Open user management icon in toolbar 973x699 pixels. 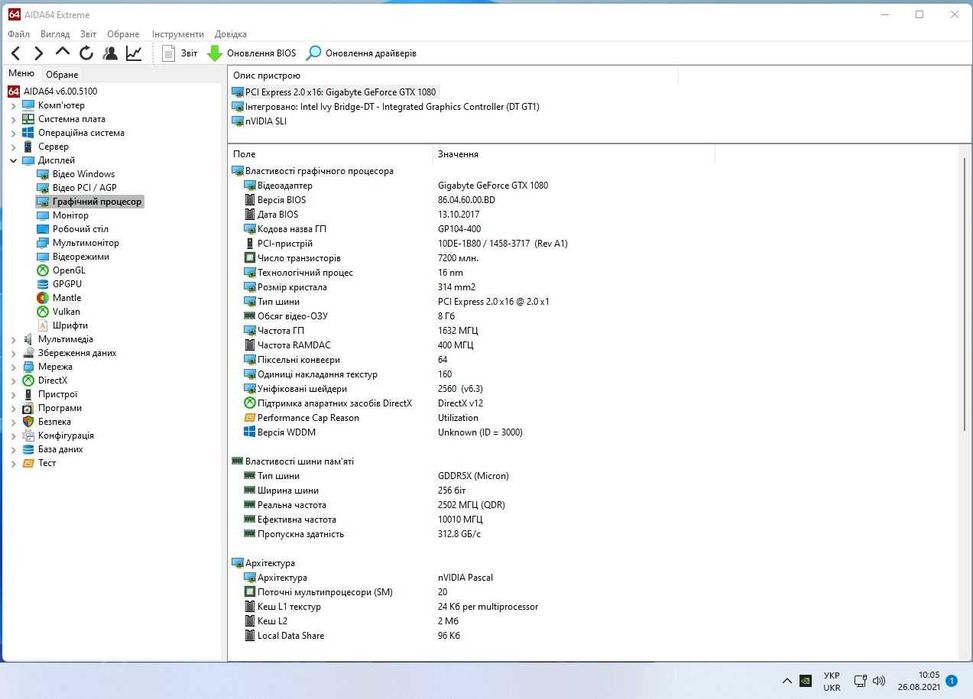110,53
